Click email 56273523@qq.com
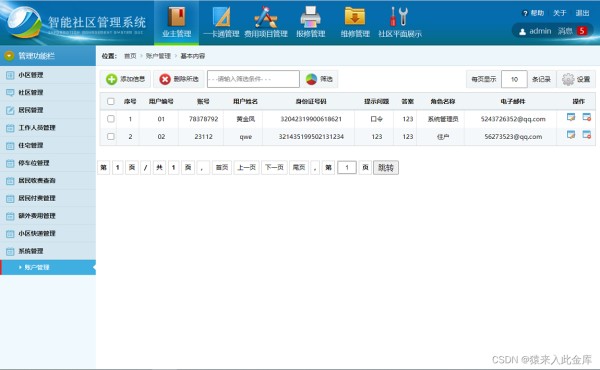This screenshot has height=370, width=600. coord(513,137)
